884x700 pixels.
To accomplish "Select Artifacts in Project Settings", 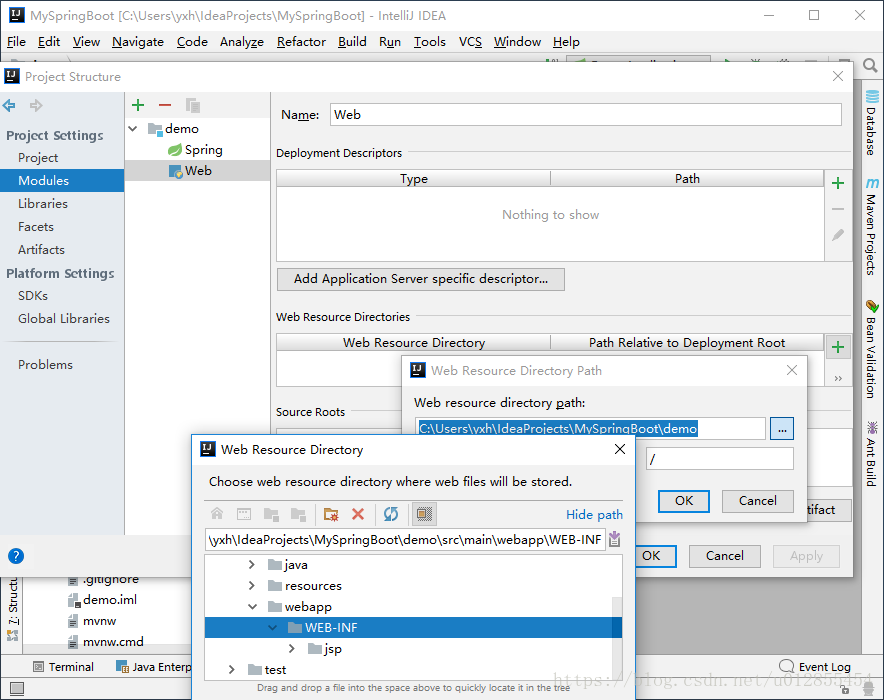I will point(41,250).
